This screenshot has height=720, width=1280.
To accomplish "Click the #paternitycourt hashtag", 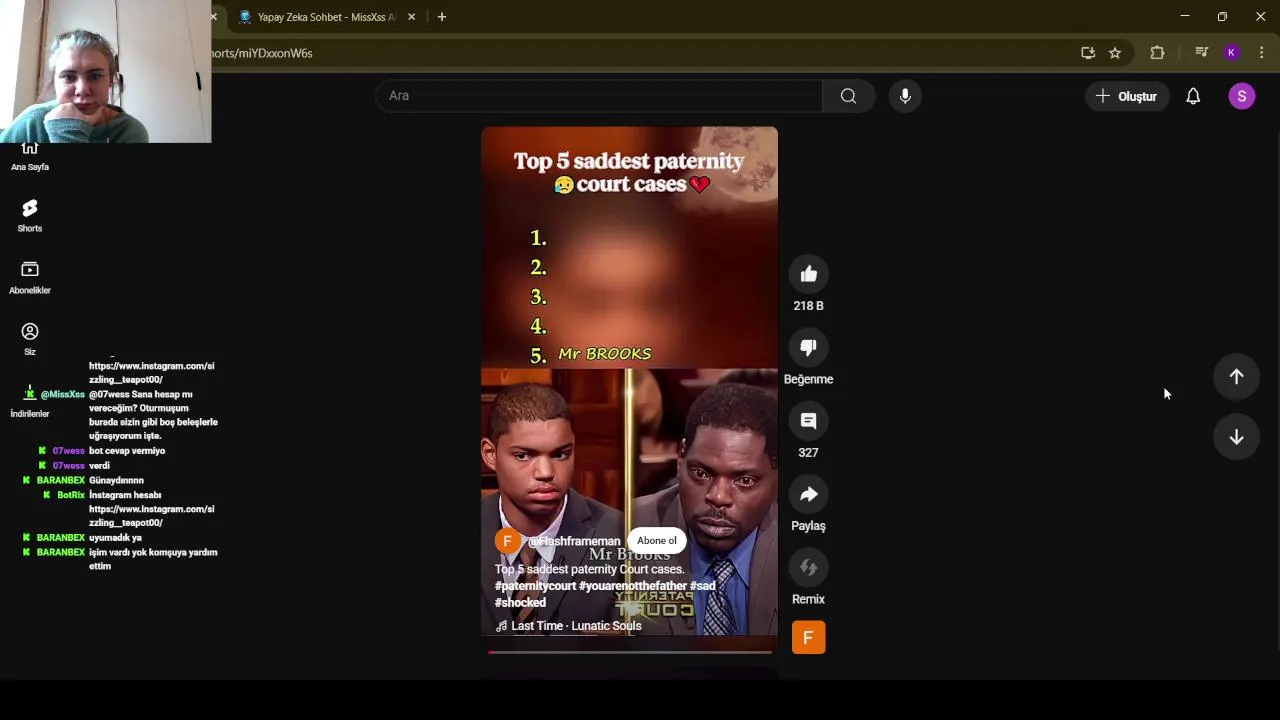I will point(535,586).
